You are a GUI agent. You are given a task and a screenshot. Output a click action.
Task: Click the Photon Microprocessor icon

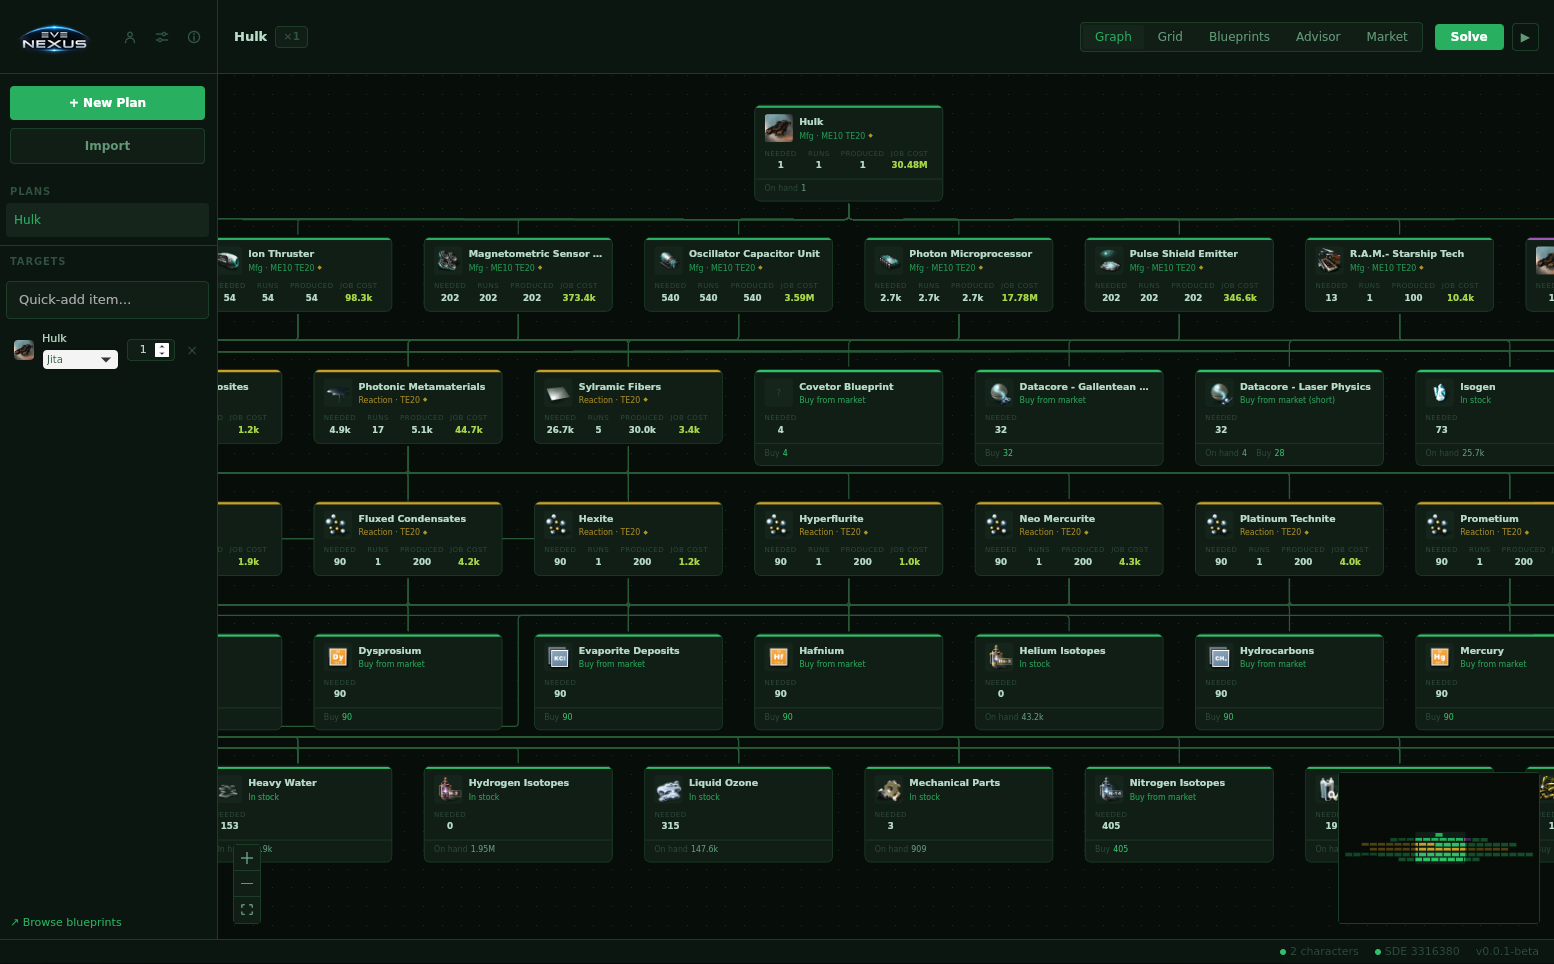(889, 260)
